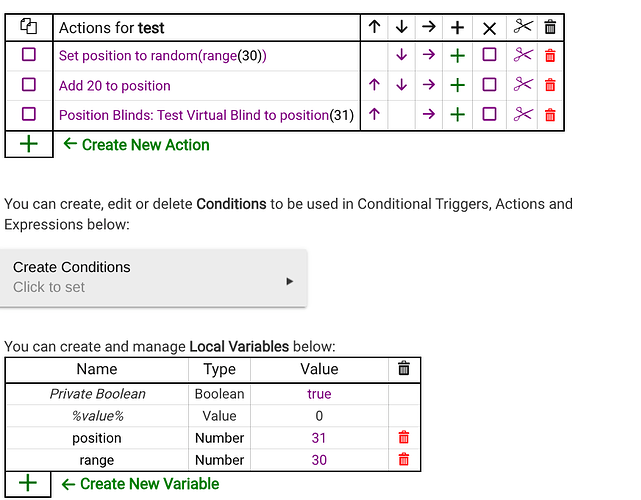641x500 pixels.
Task: Move 'Set position to random' action down
Action: [x=401, y=55]
